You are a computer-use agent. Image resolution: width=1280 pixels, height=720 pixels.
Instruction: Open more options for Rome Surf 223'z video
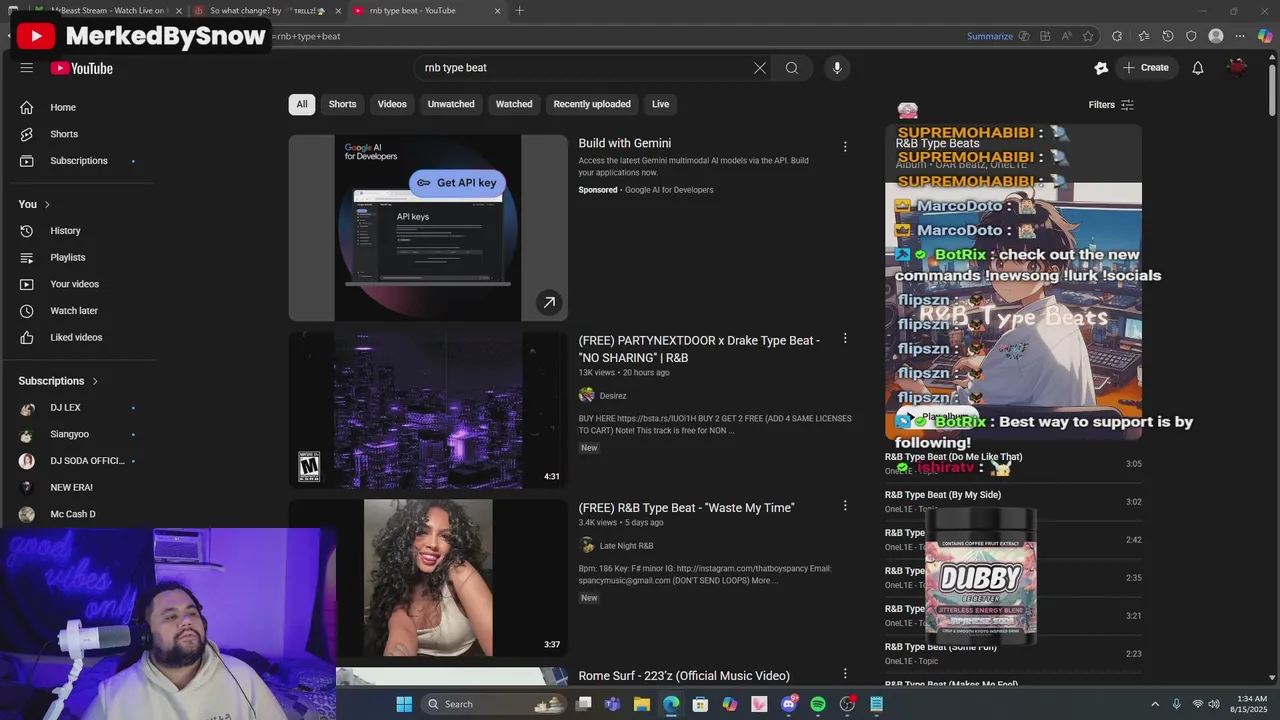[845, 674]
